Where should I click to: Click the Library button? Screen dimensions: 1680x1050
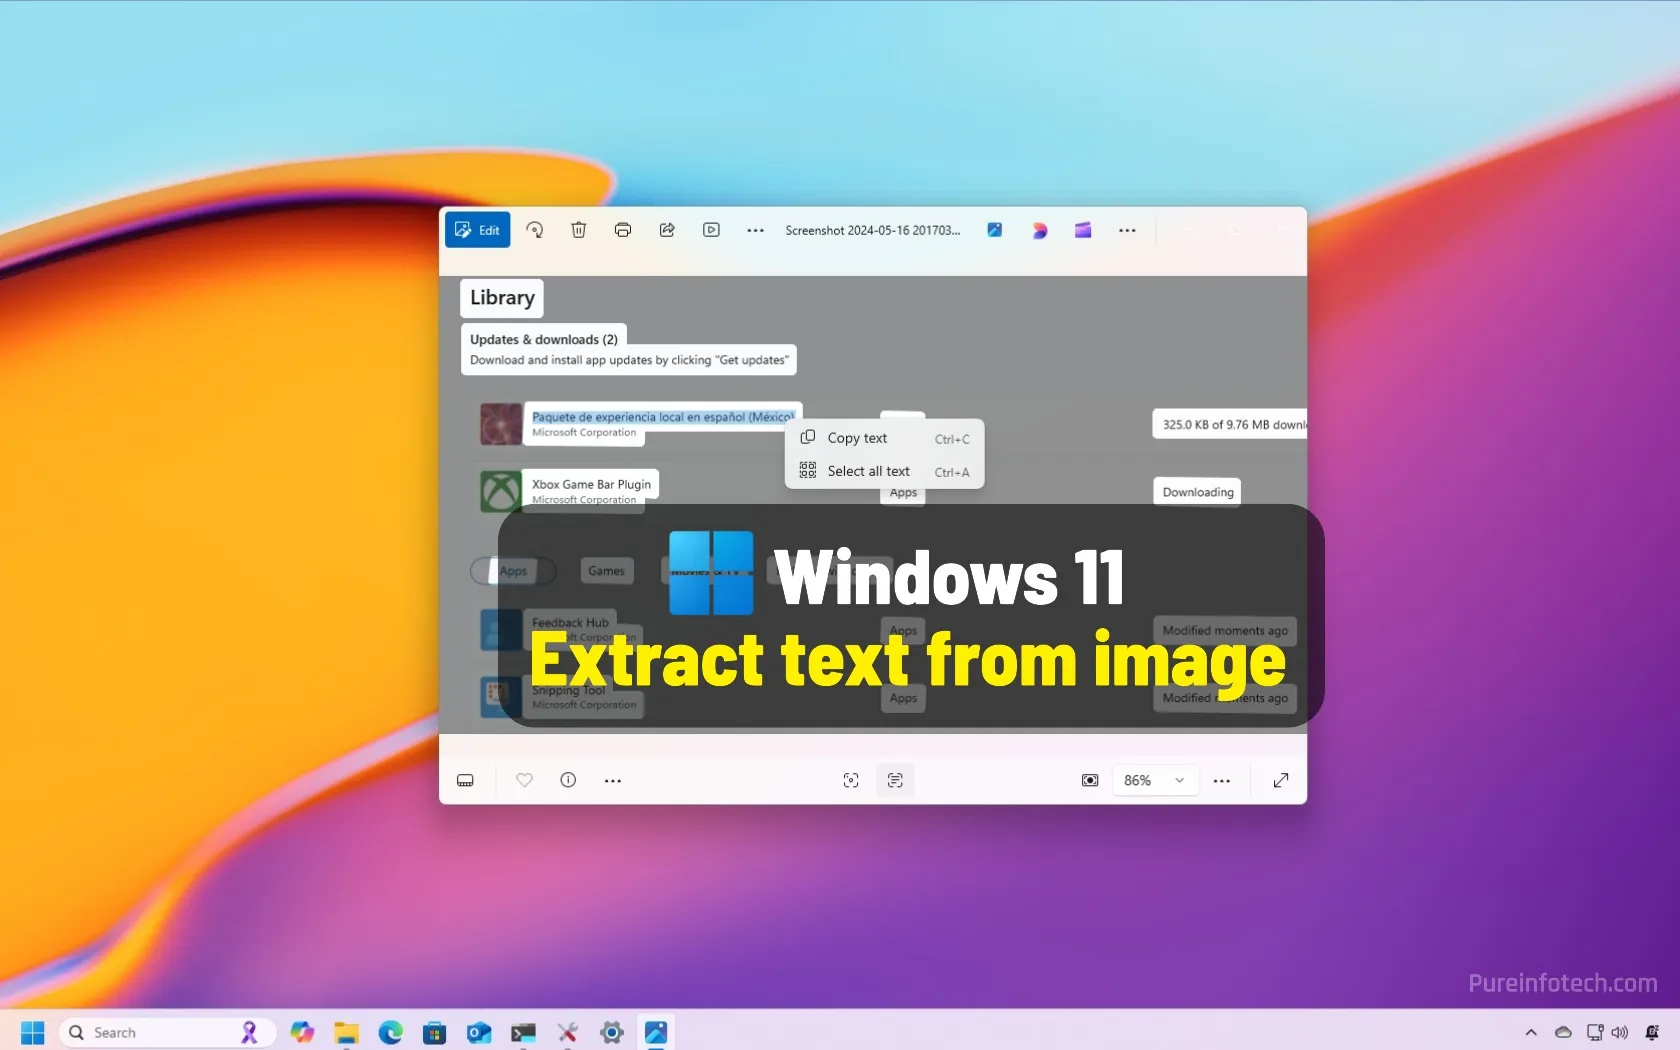500,297
